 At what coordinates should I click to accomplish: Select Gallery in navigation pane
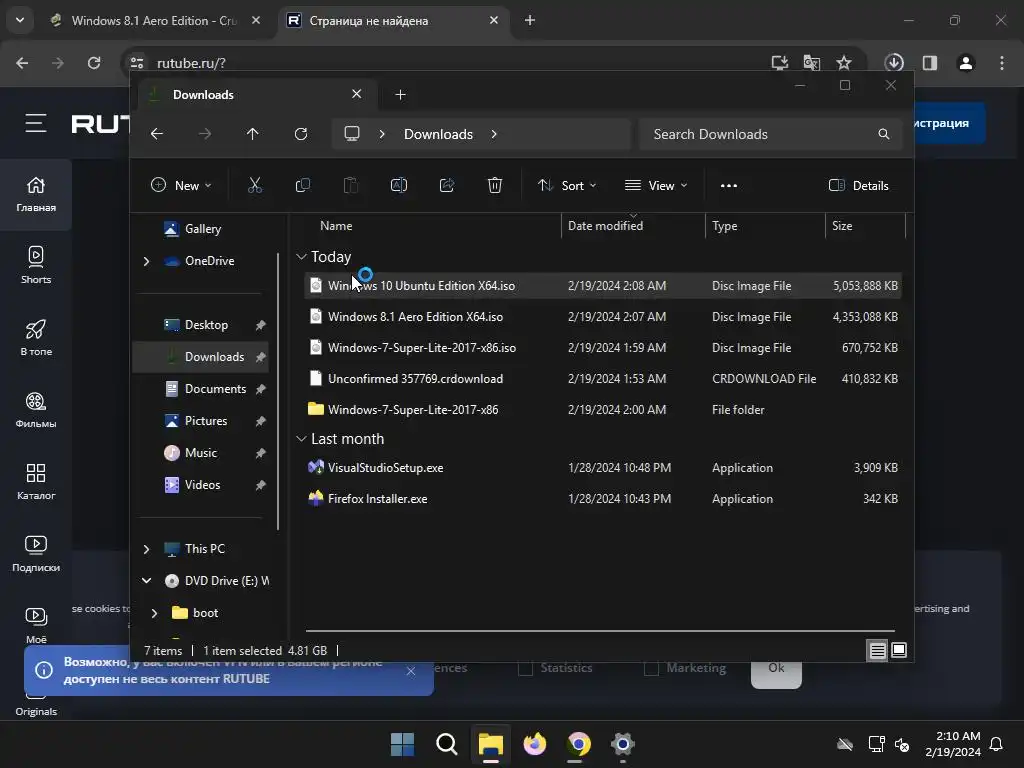click(x=202, y=229)
